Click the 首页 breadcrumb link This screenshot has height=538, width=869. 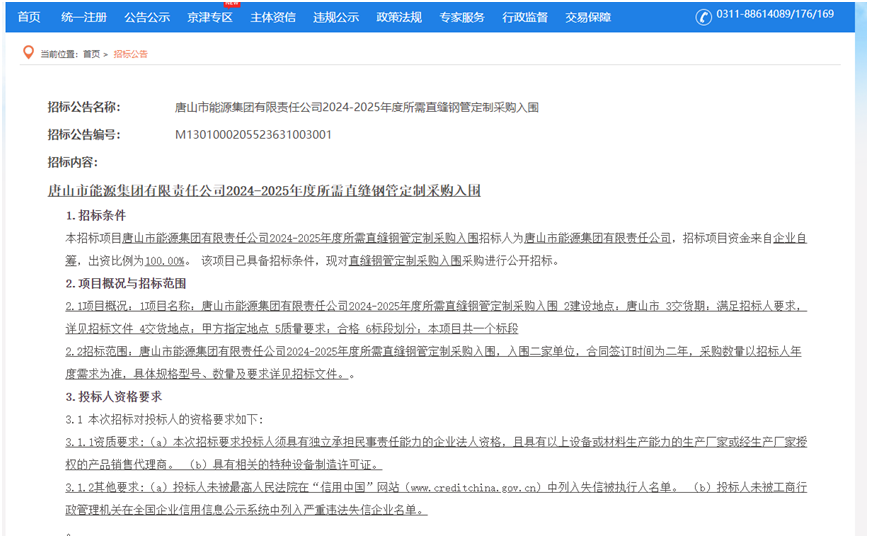(91, 54)
